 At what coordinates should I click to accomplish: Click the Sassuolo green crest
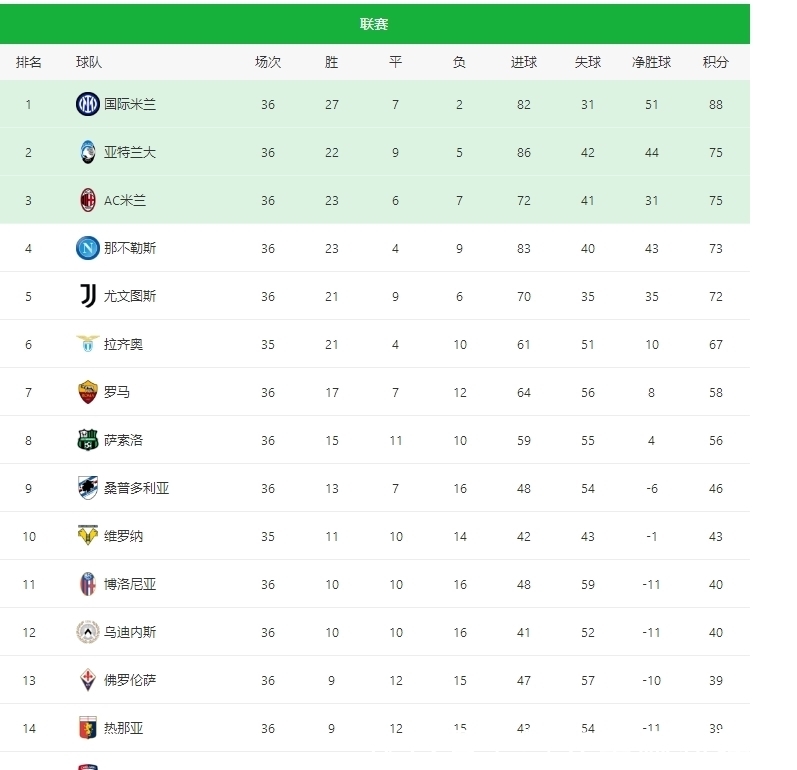[x=88, y=440]
